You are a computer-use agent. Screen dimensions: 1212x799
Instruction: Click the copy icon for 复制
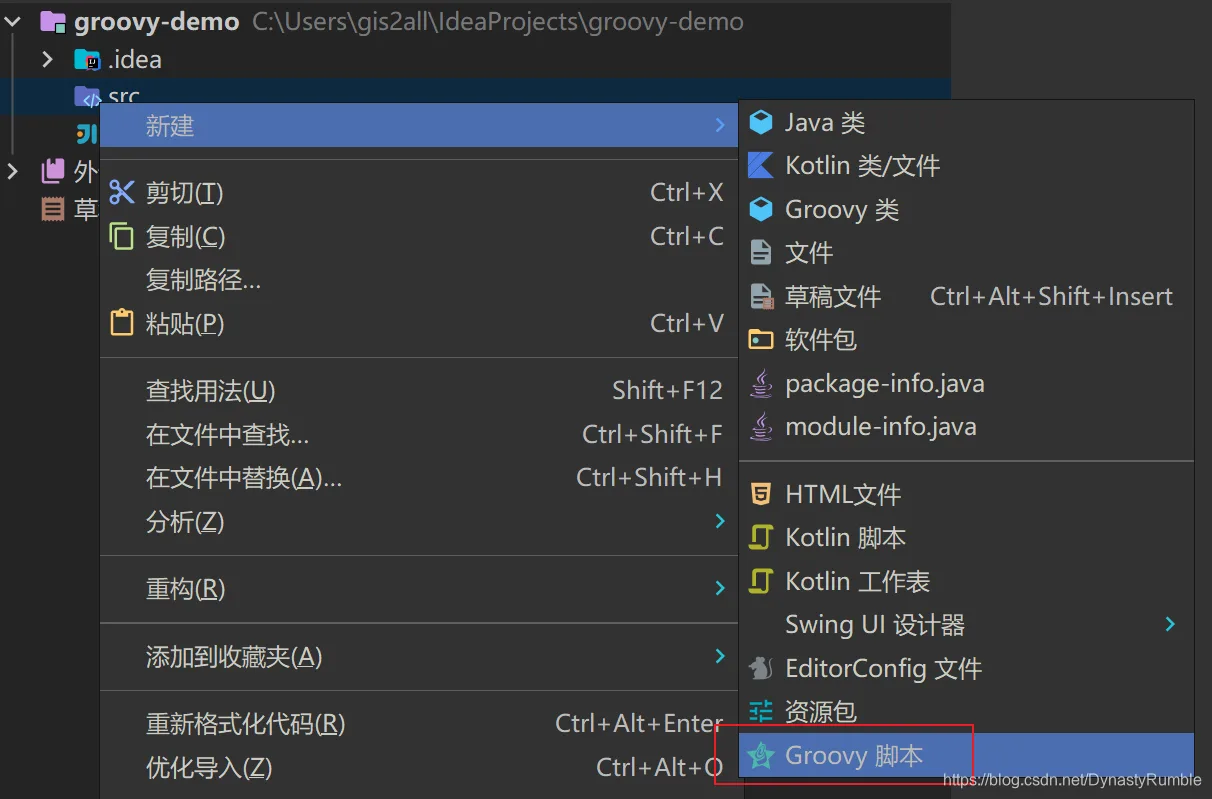pyautogui.click(x=122, y=236)
